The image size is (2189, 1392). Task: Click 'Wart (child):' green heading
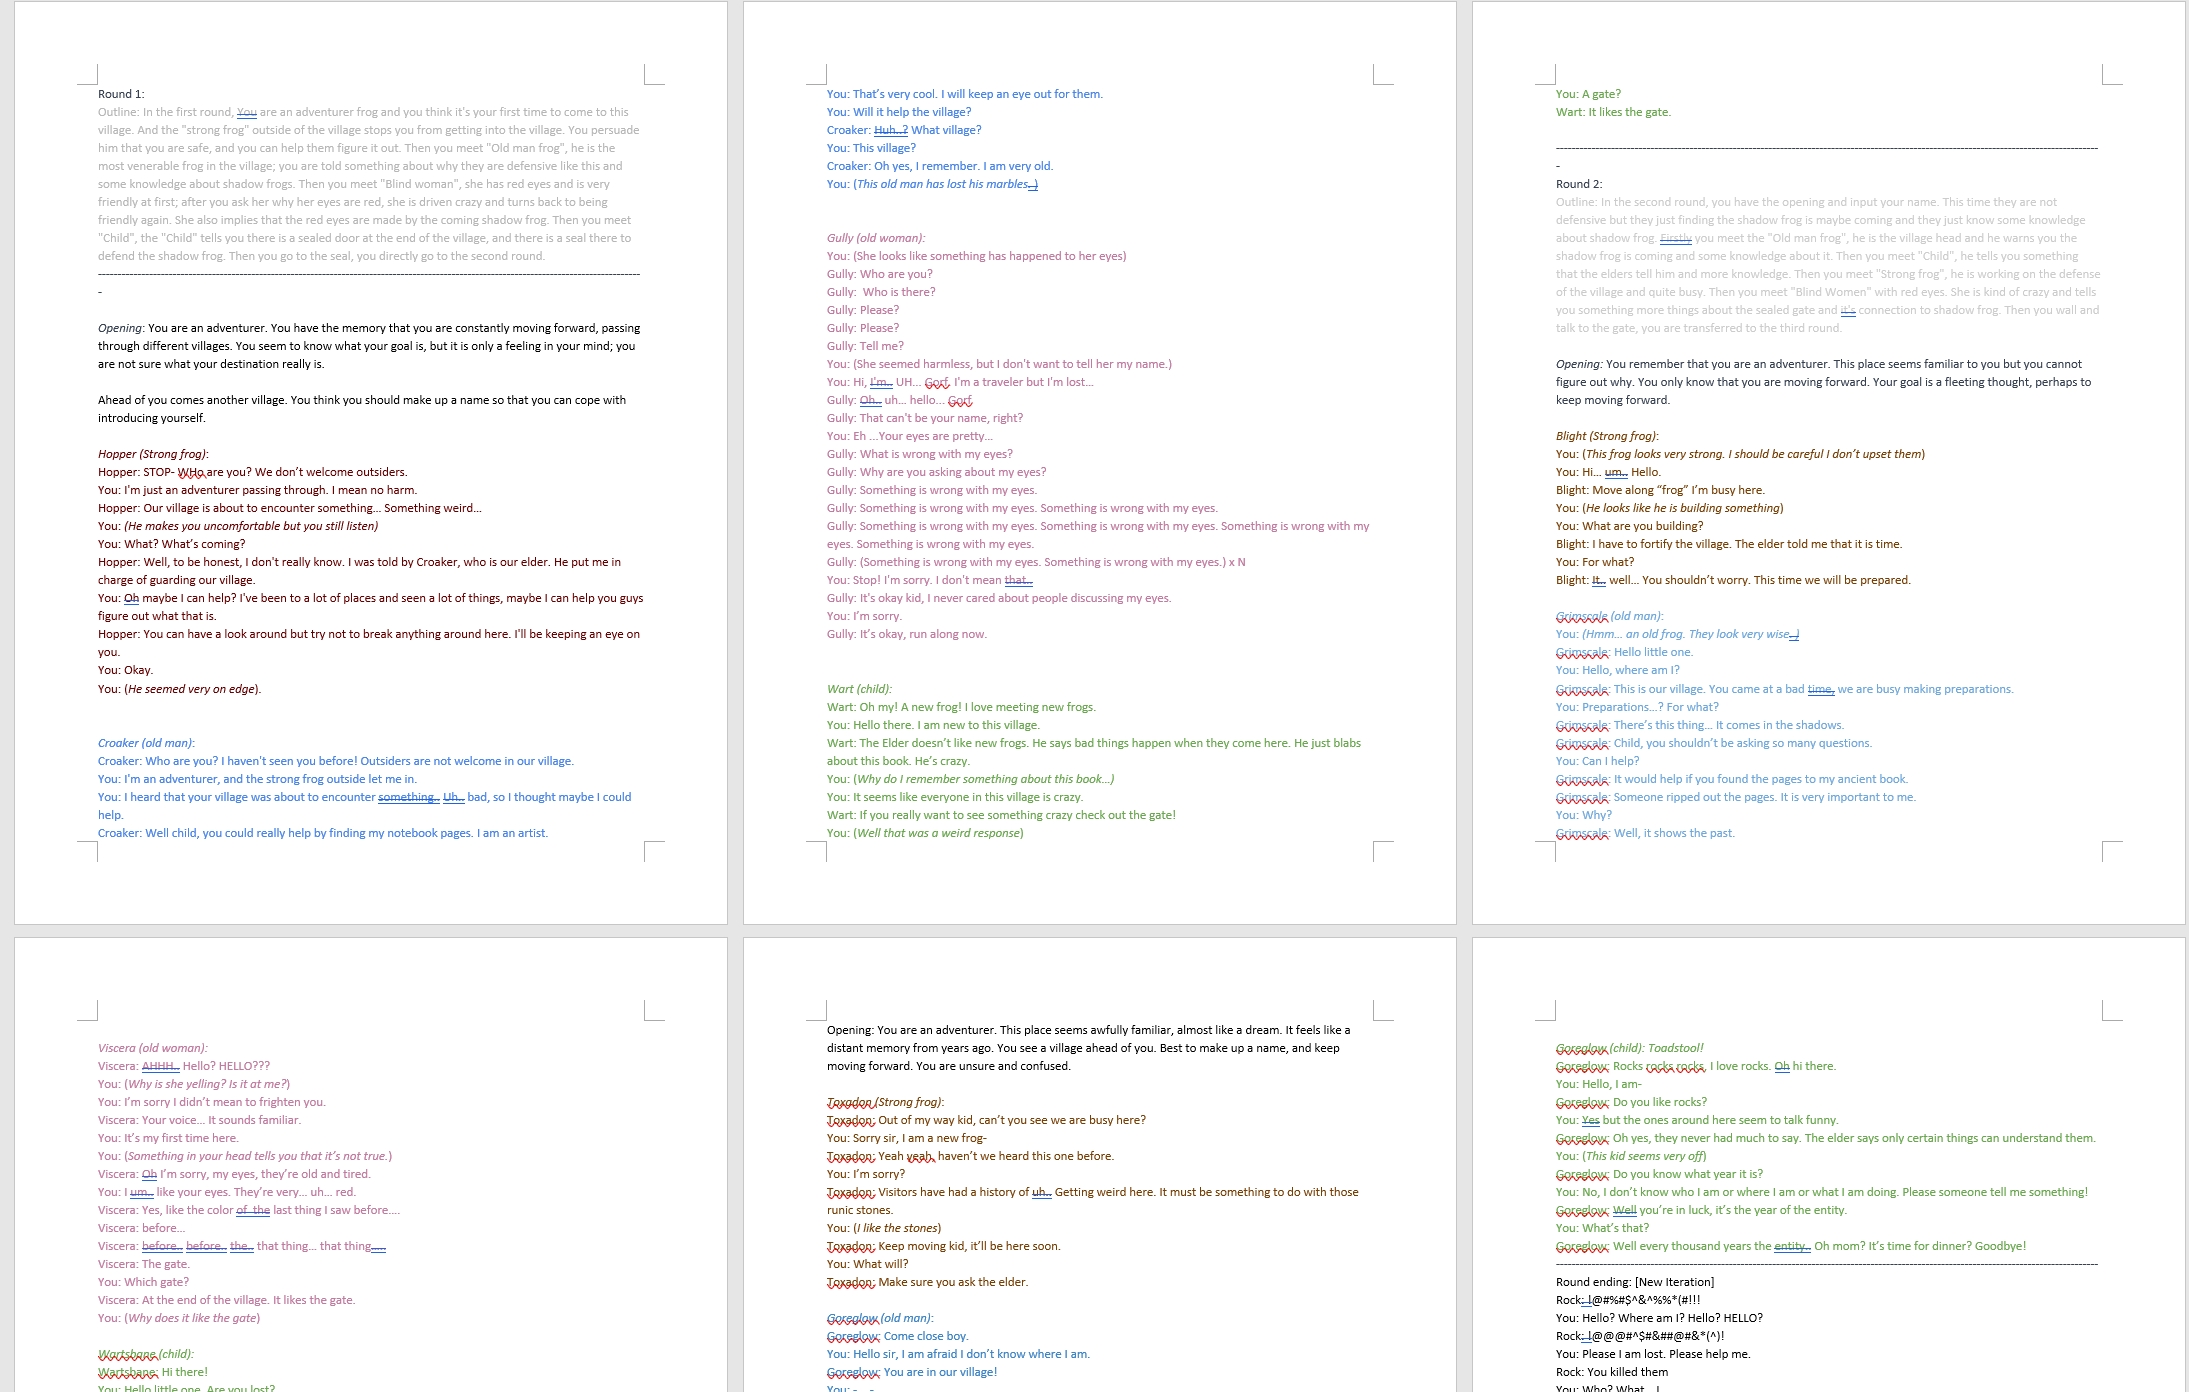coord(858,689)
